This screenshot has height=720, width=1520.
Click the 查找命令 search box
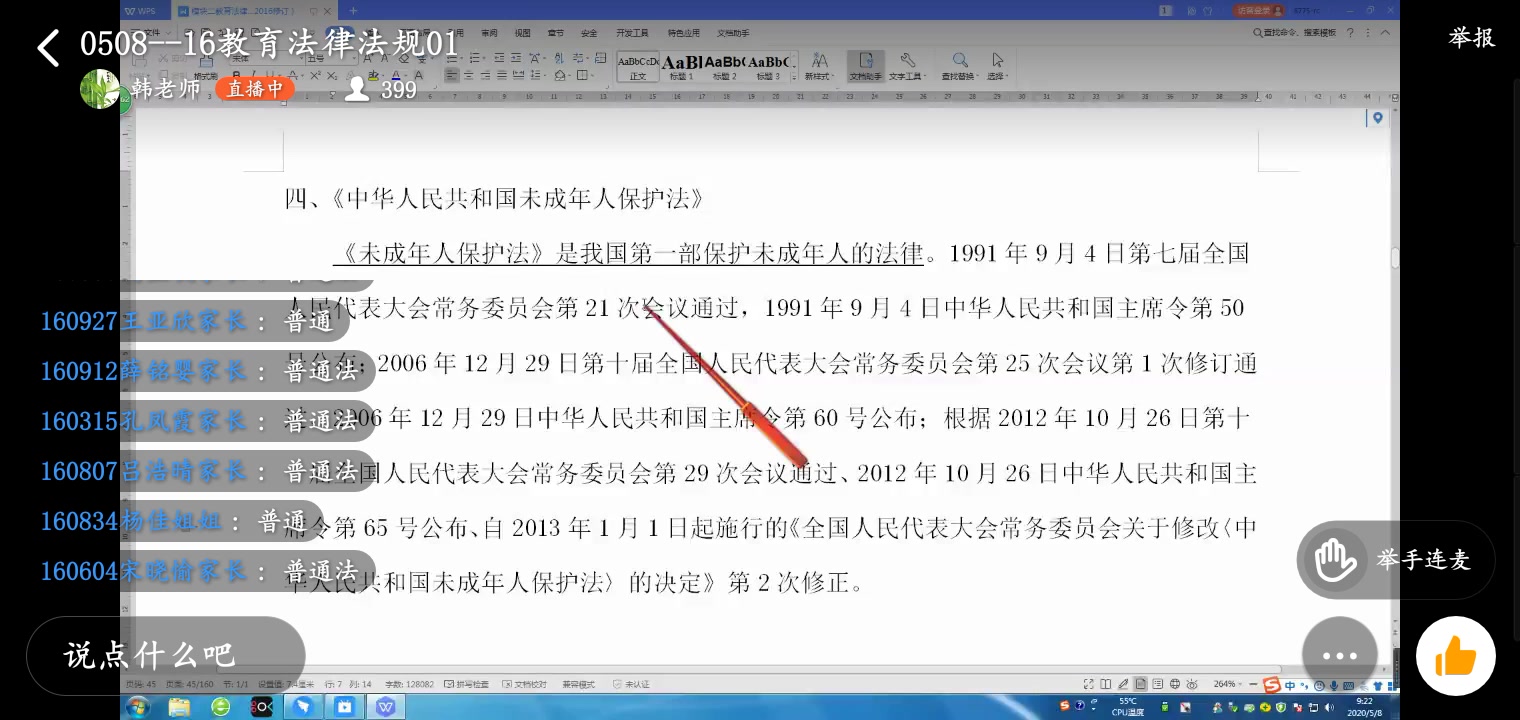point(1294,32)
